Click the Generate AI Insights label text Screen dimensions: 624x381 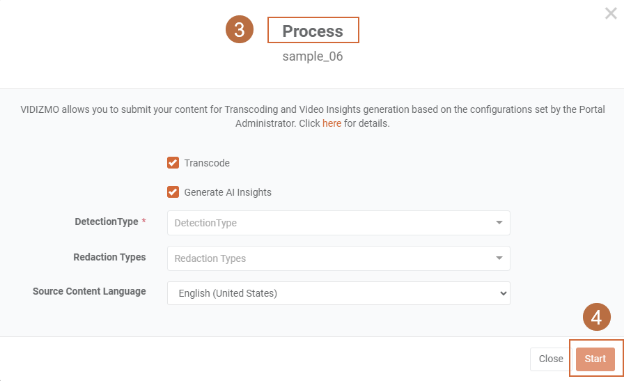228,192
